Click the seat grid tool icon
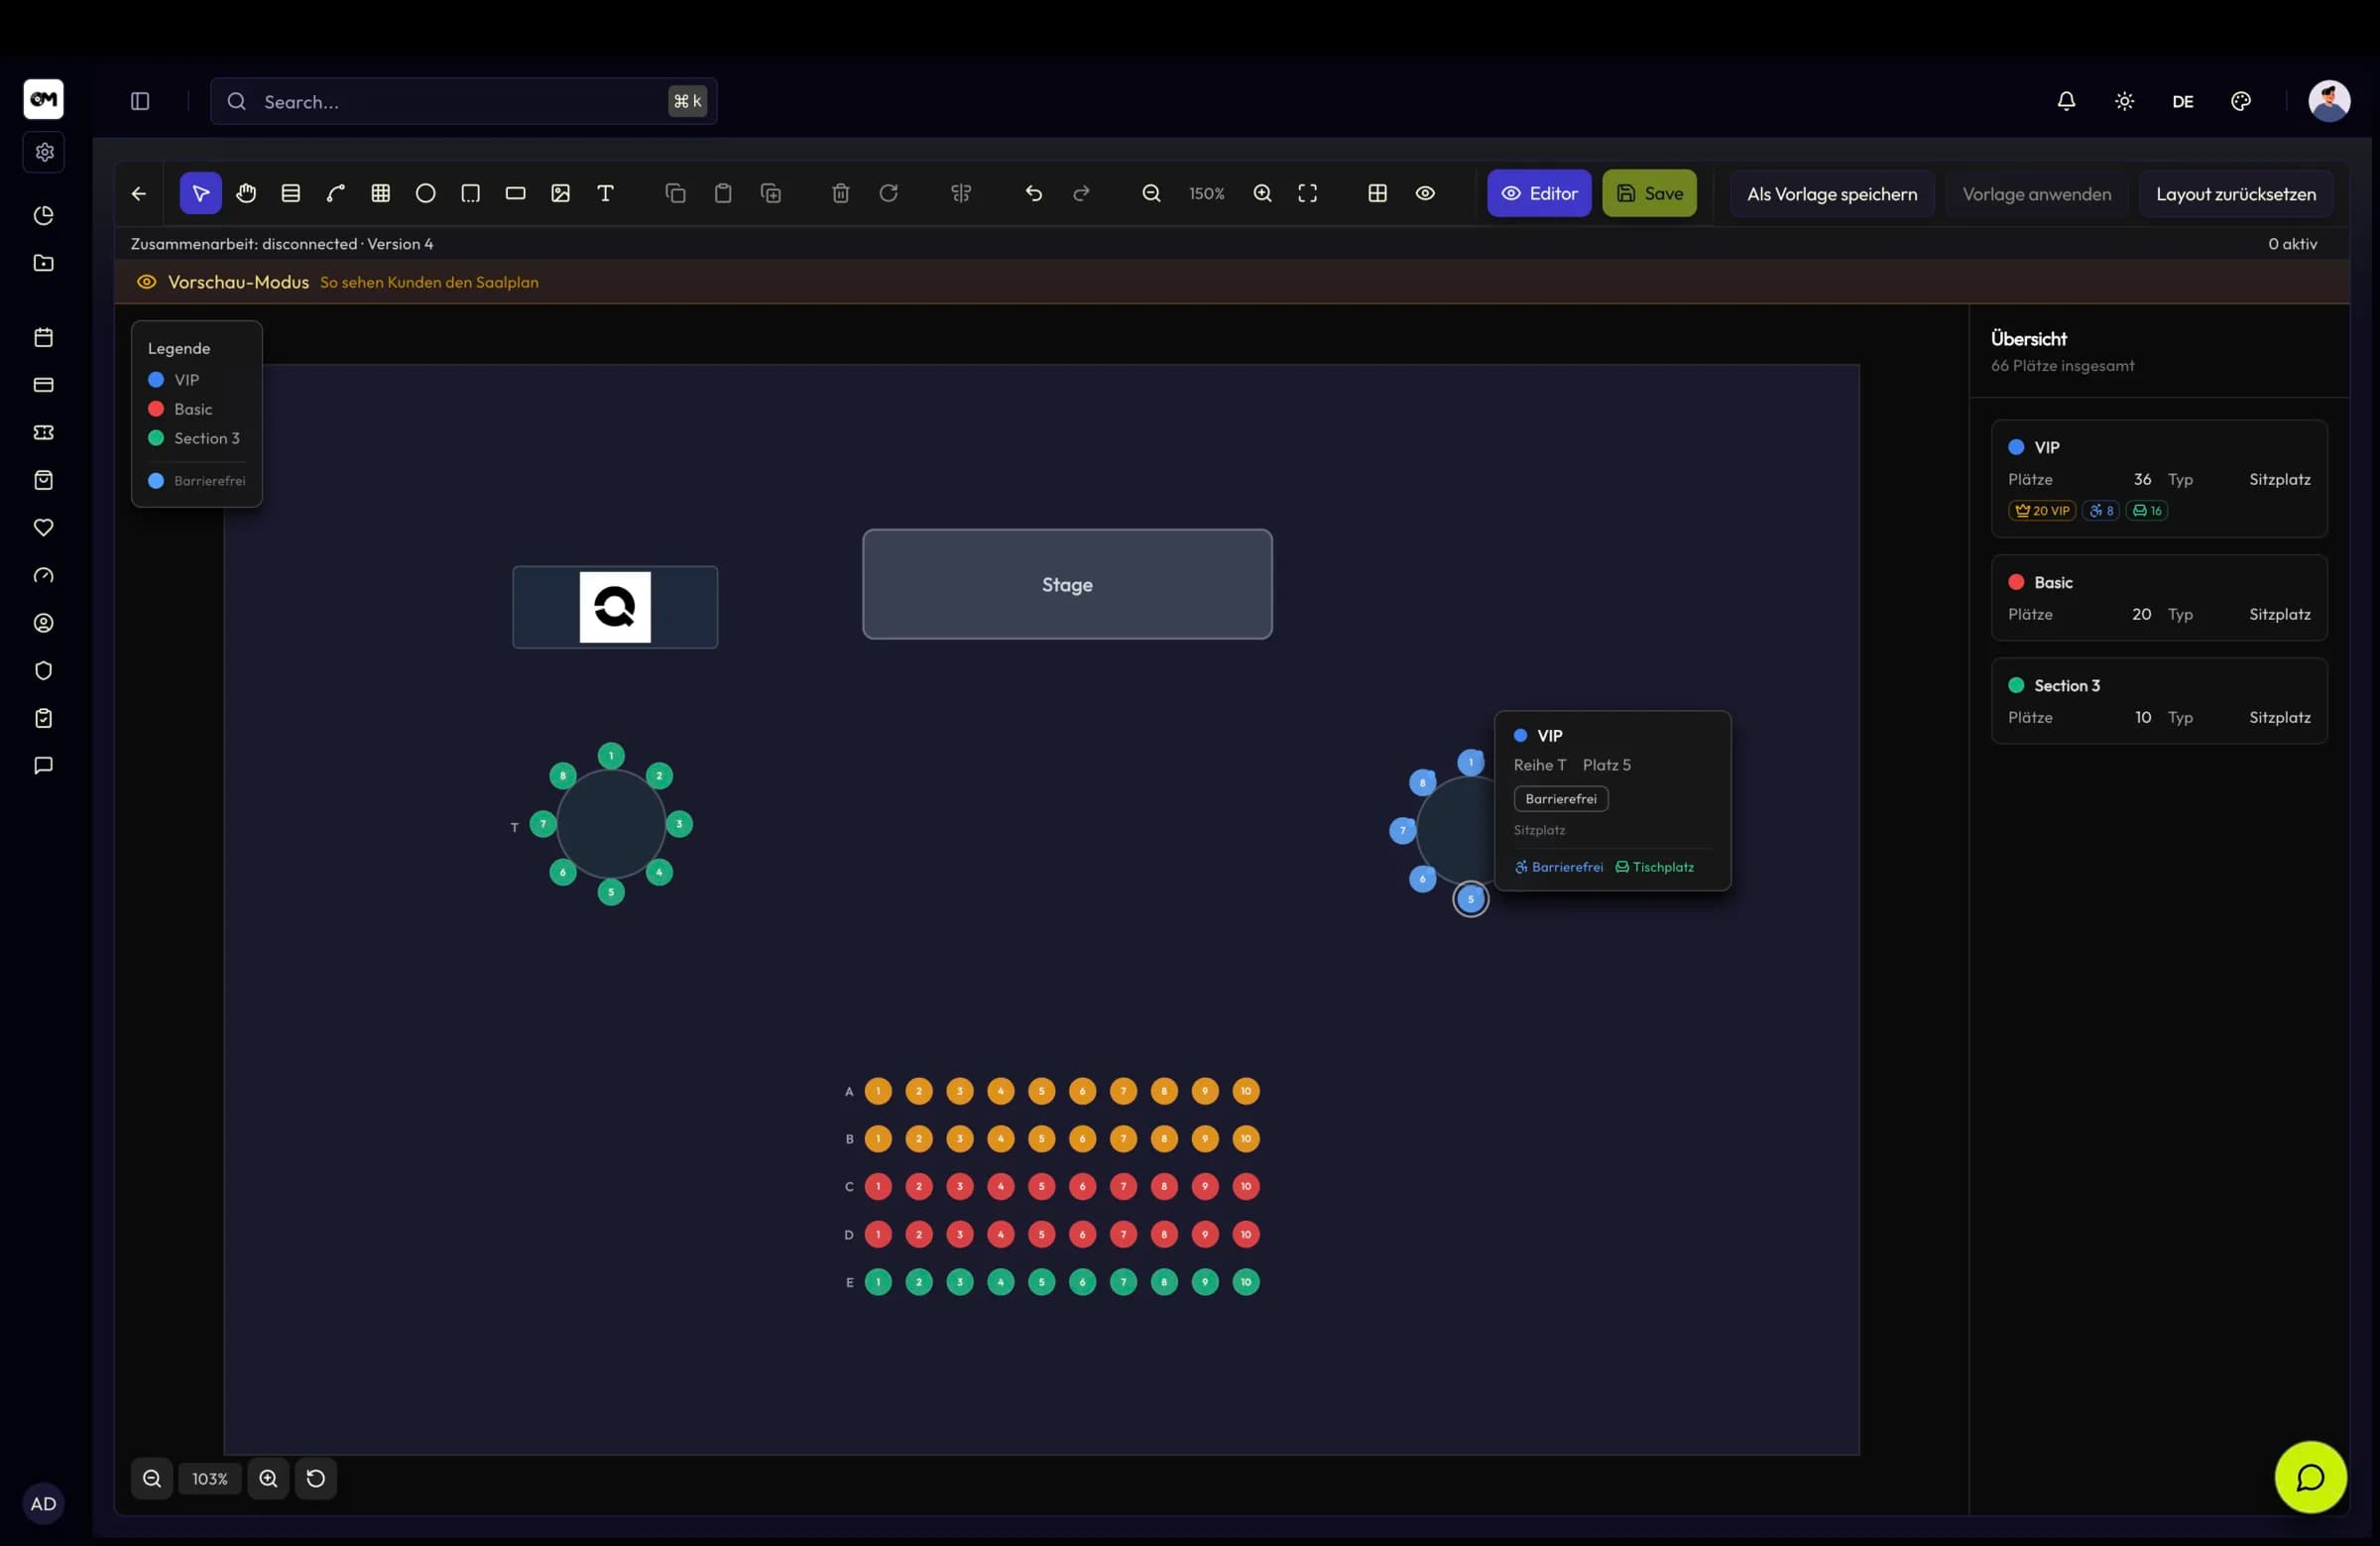2380x1546 pixels. pos(380,193)
